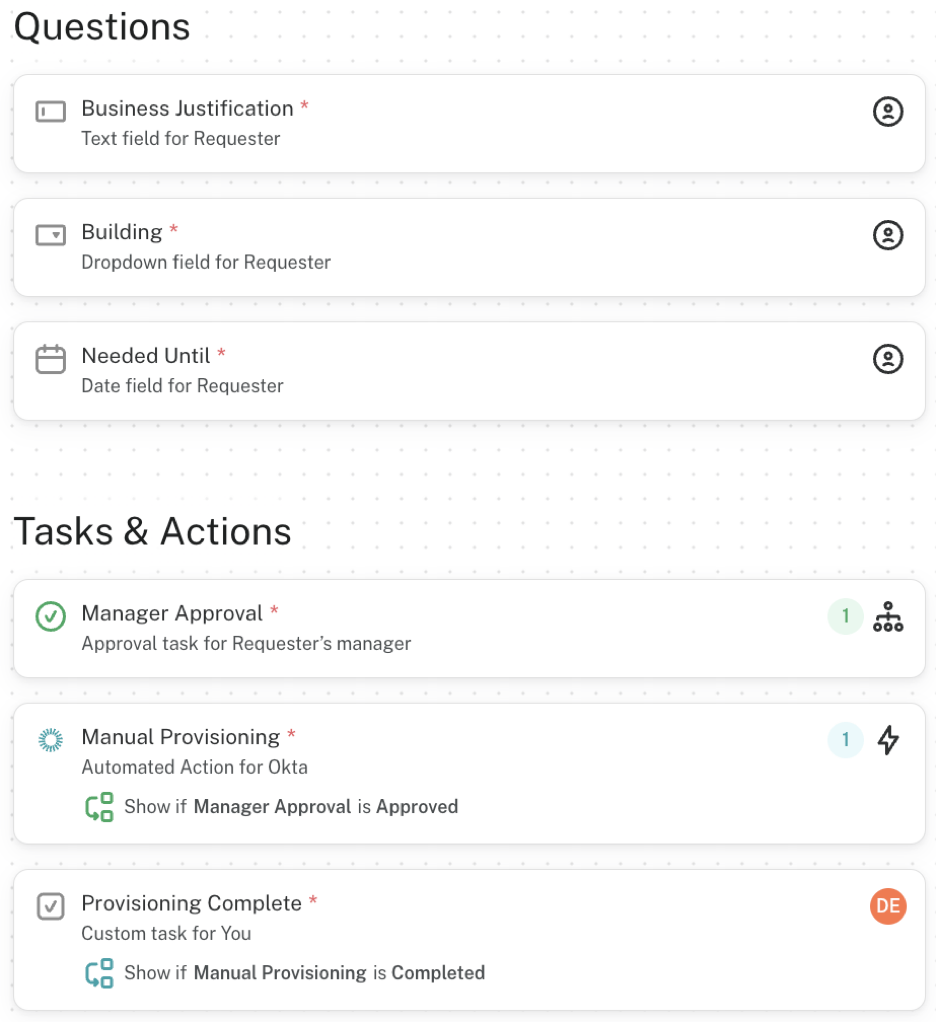Click the blue count badge on Manual Provisioning
Screen dimensions: 936x1022
click(x=845, y=740)
